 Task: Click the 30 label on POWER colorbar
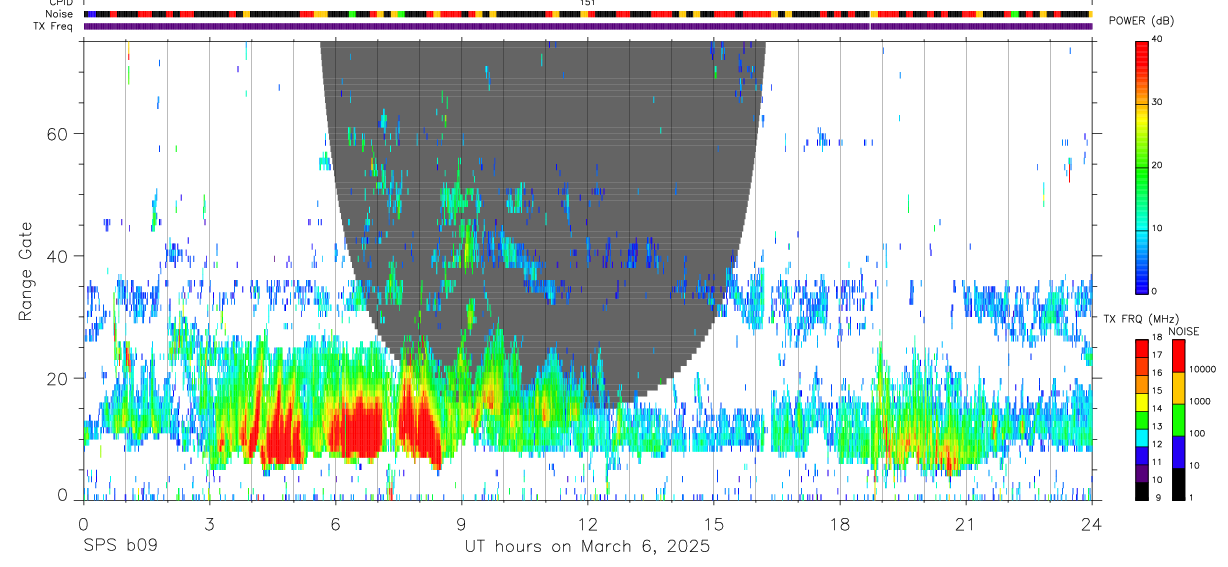(x=1156, y=102)
